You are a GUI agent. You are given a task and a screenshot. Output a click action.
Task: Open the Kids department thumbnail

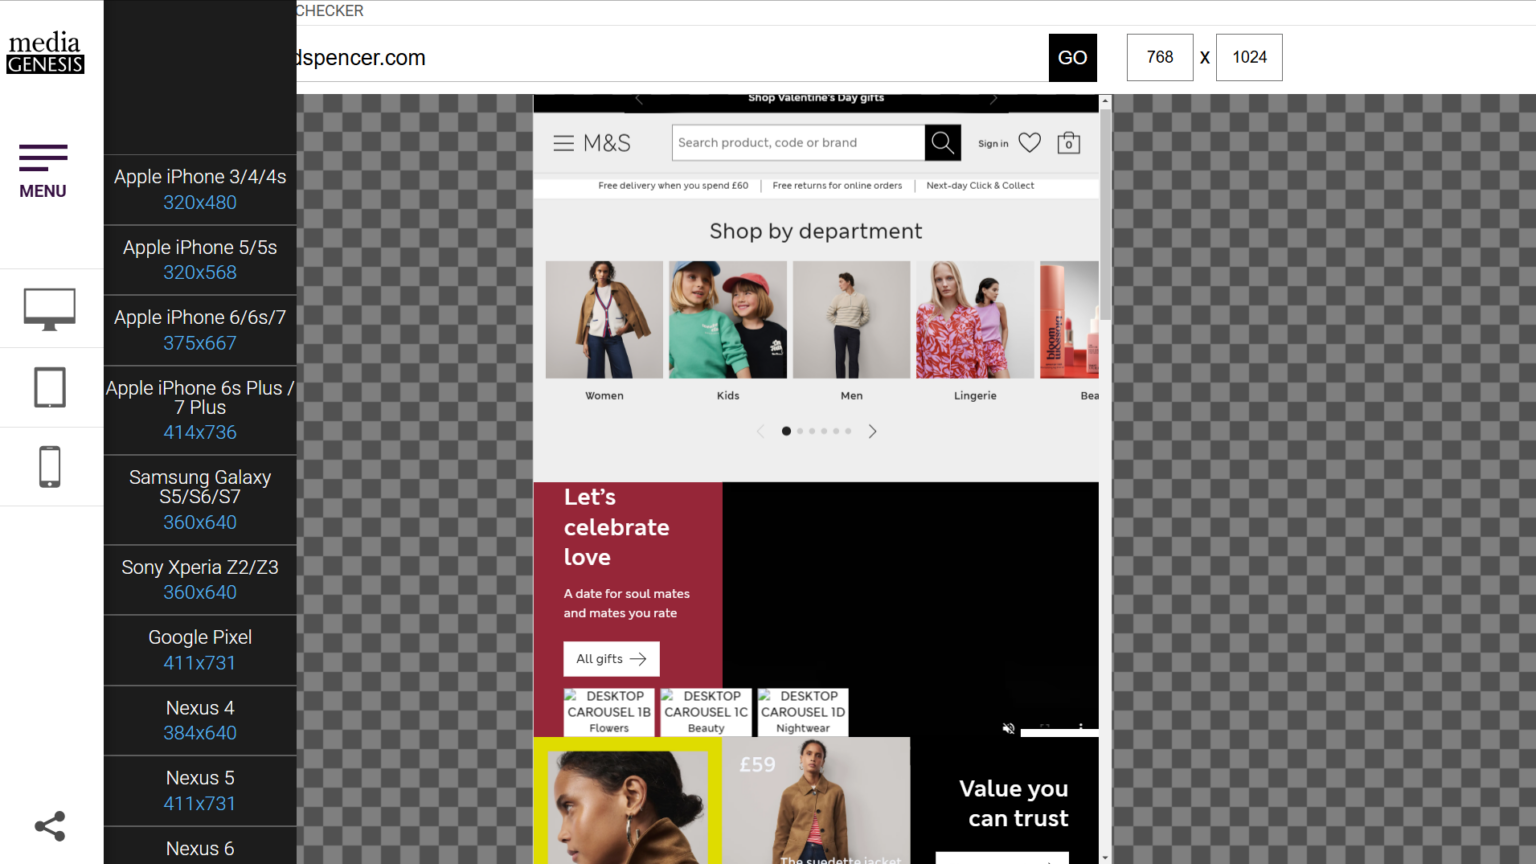pyautogui.click(x=728, y=320)
